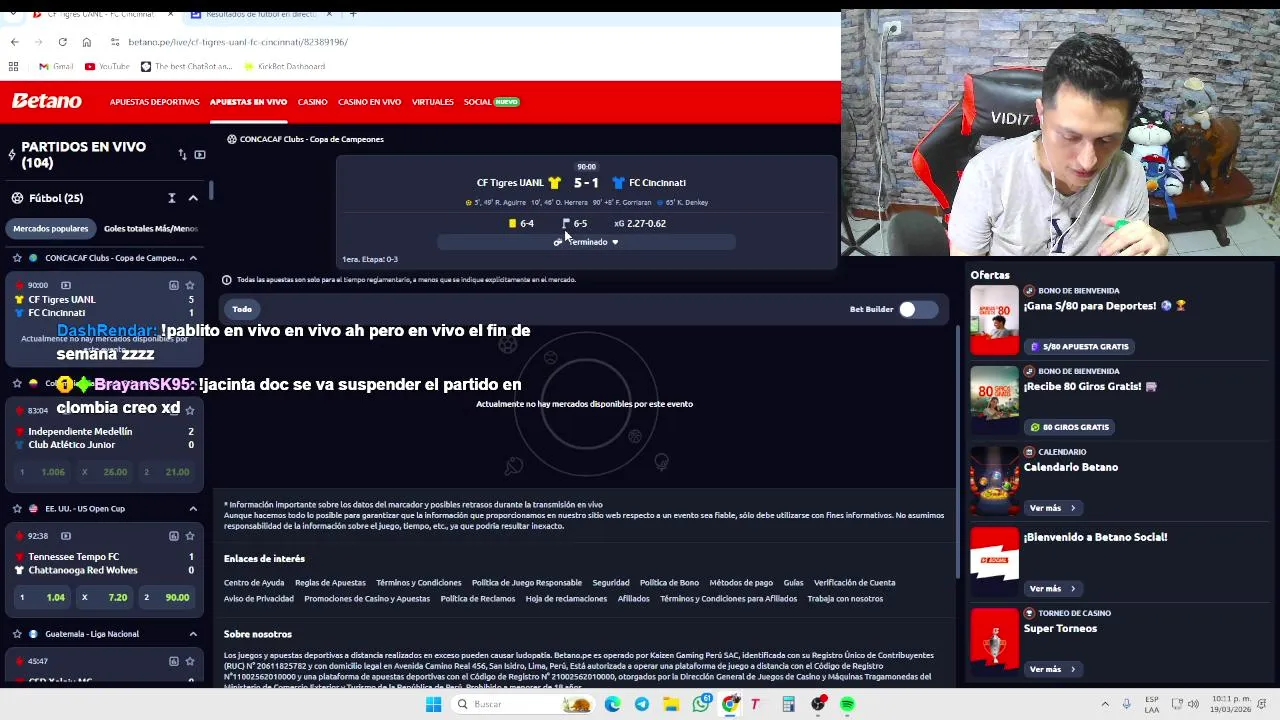Click the live stream filter icon in Partidos en Vivo header
This screenshot has height=720, width=1280.
[x=200, y=154]
